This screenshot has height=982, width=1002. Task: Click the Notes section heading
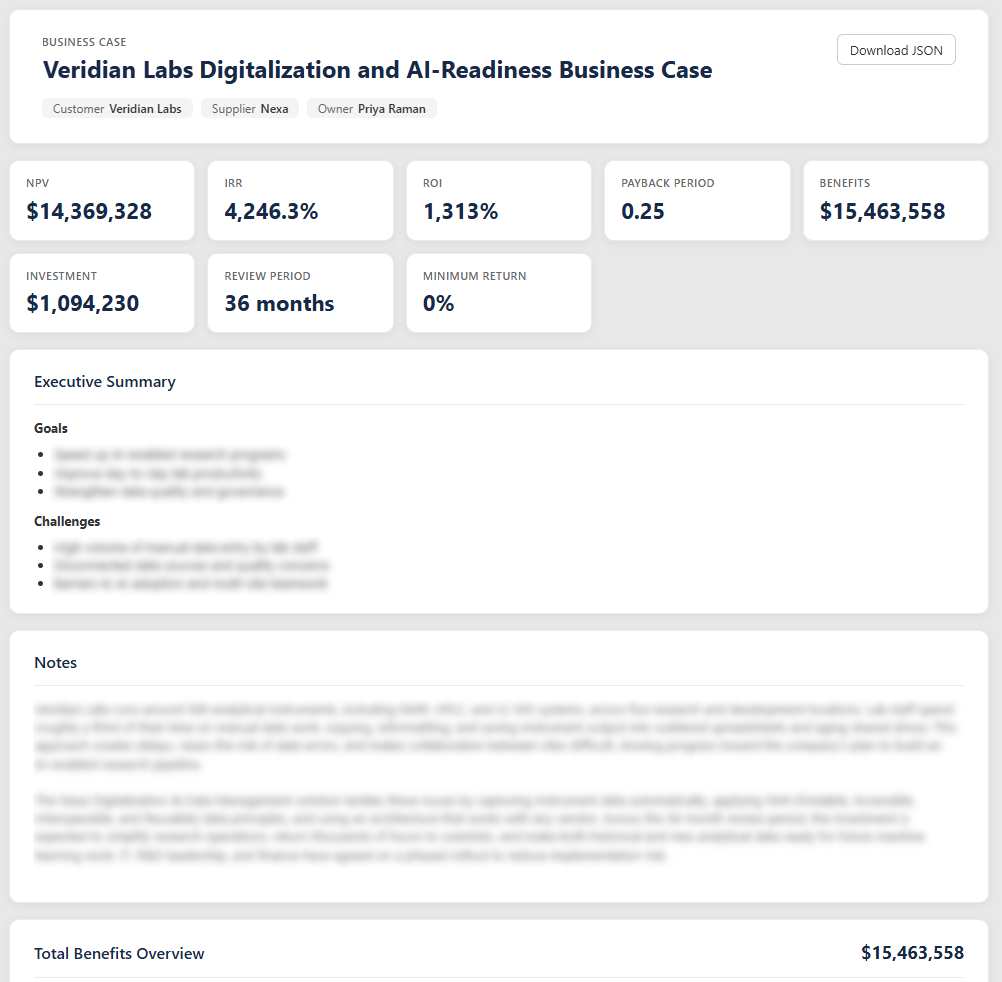(56, 663)
